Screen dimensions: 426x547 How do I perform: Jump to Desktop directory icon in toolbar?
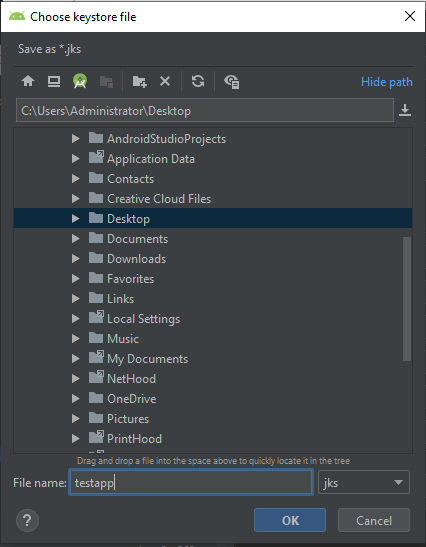[x=54, y=81]
